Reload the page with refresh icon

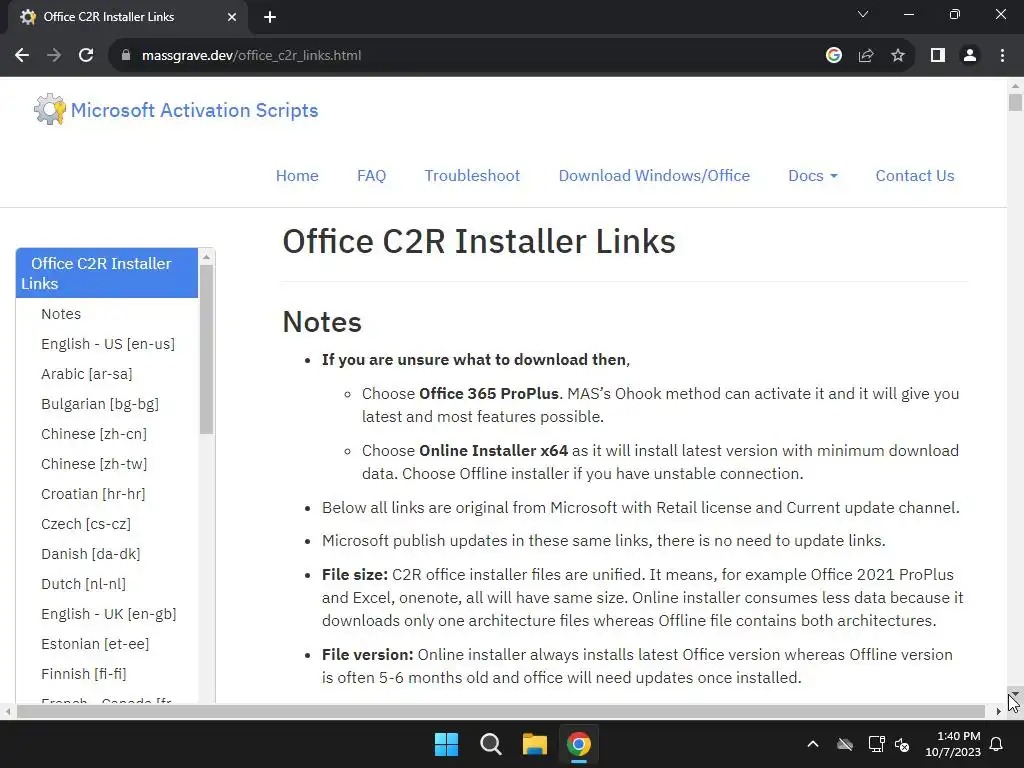tap(86, 56)
